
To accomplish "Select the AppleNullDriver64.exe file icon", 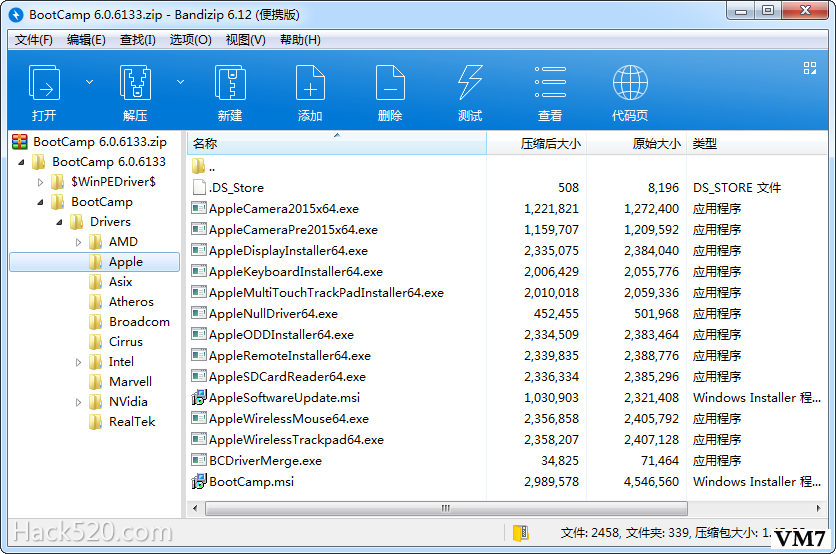I will pos(199,313).
